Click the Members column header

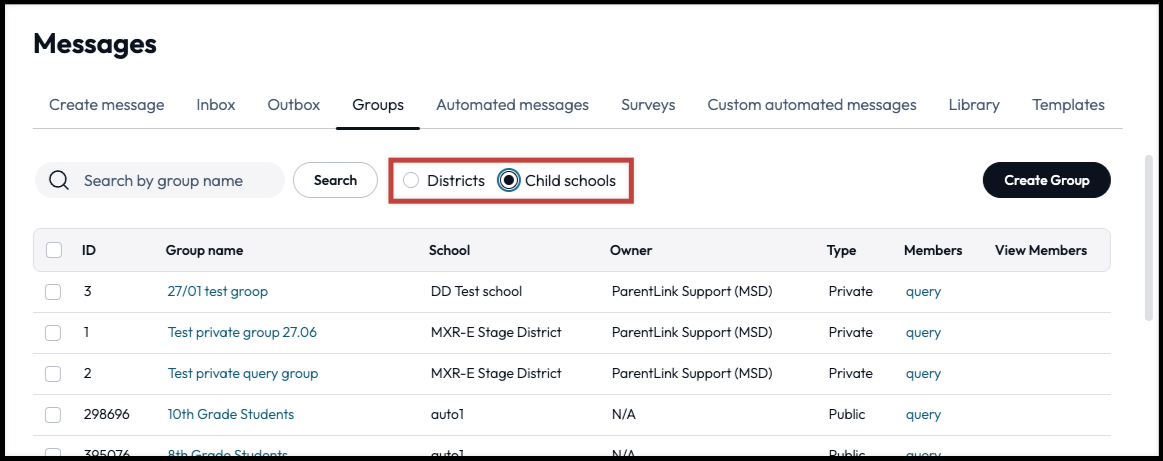point(933,251)
